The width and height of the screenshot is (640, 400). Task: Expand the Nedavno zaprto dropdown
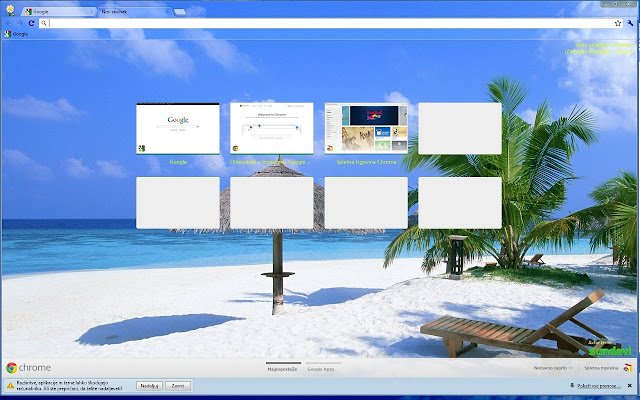point(553,368)
